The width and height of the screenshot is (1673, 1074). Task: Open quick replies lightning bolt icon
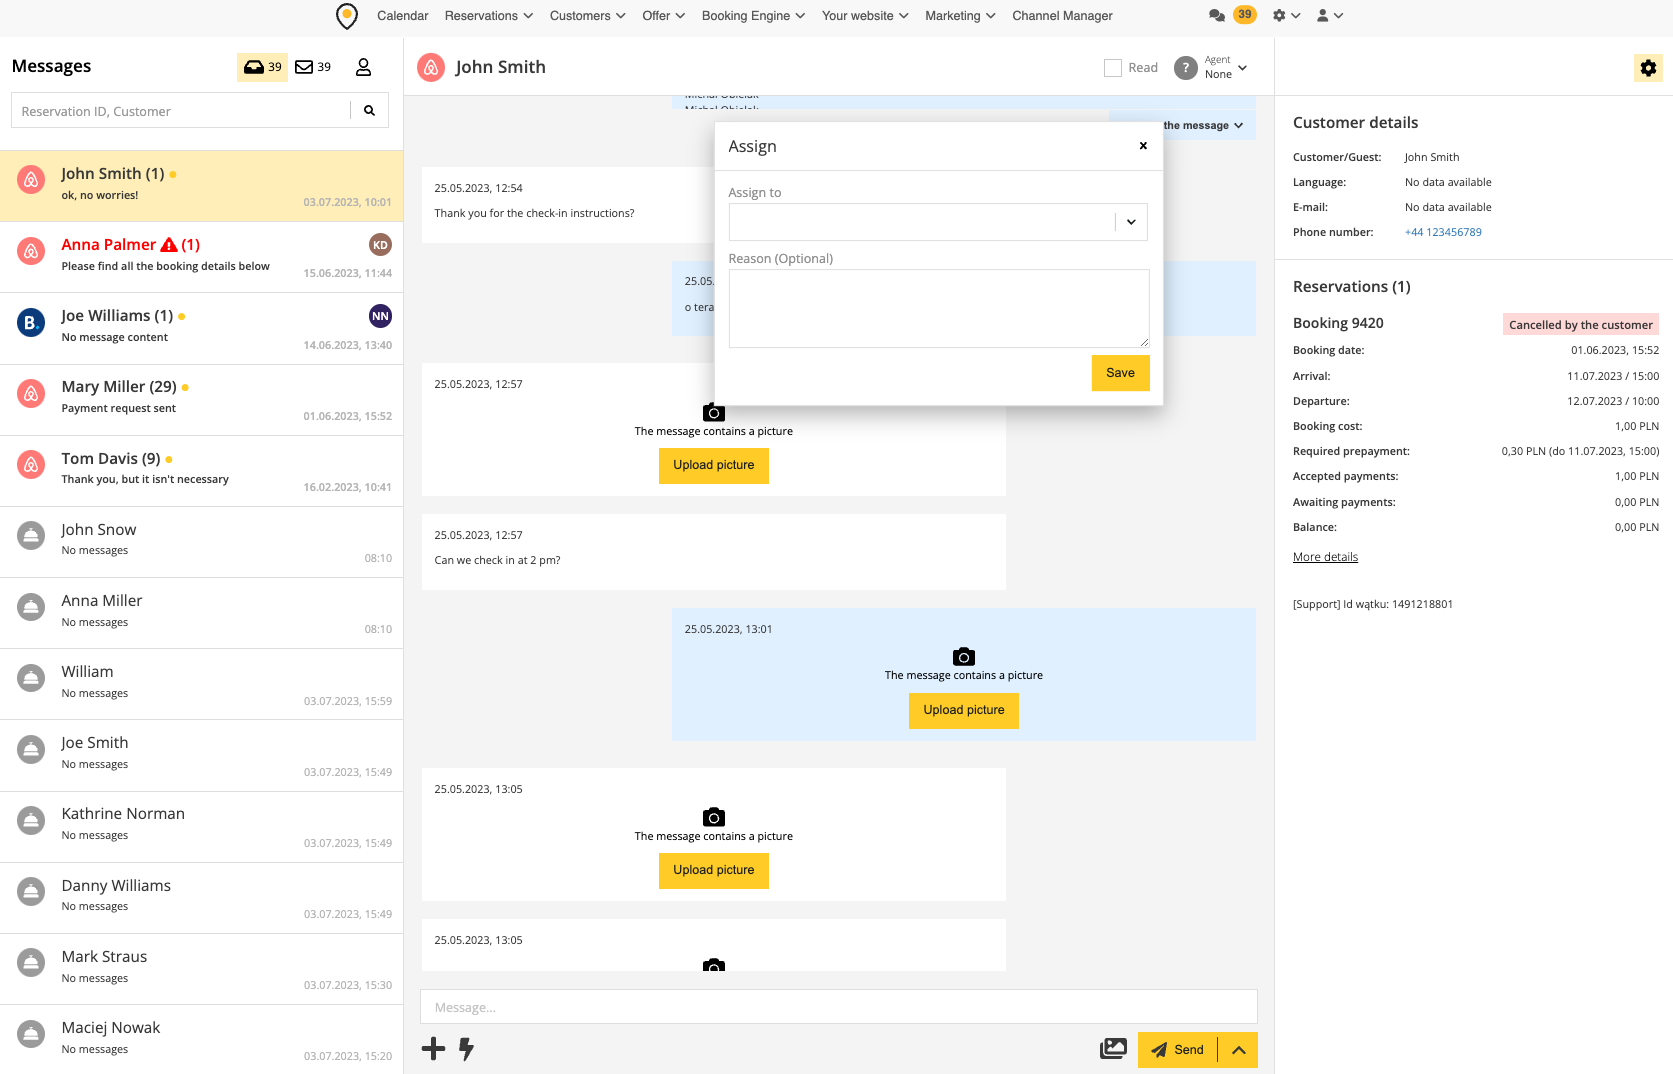click(x=466, y=1049)
